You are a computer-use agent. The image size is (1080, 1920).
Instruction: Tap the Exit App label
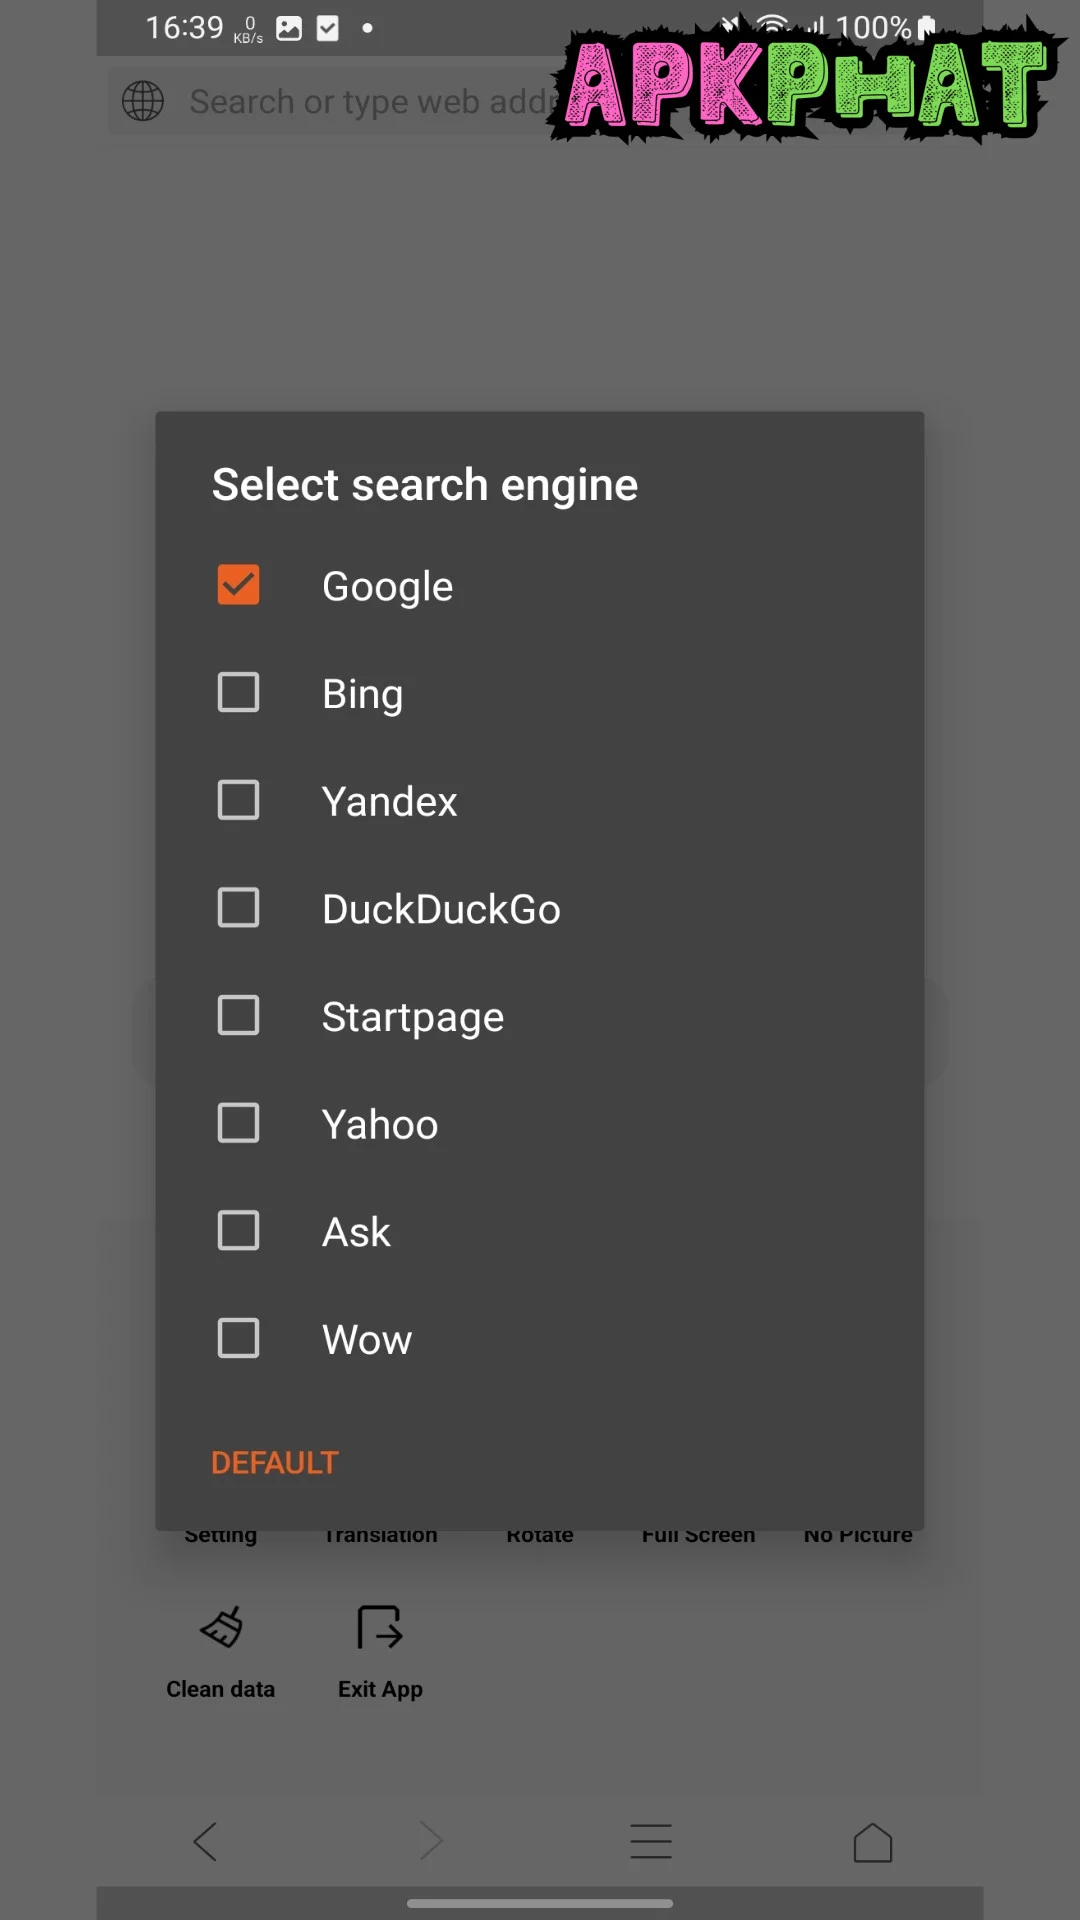point(380,1689)
